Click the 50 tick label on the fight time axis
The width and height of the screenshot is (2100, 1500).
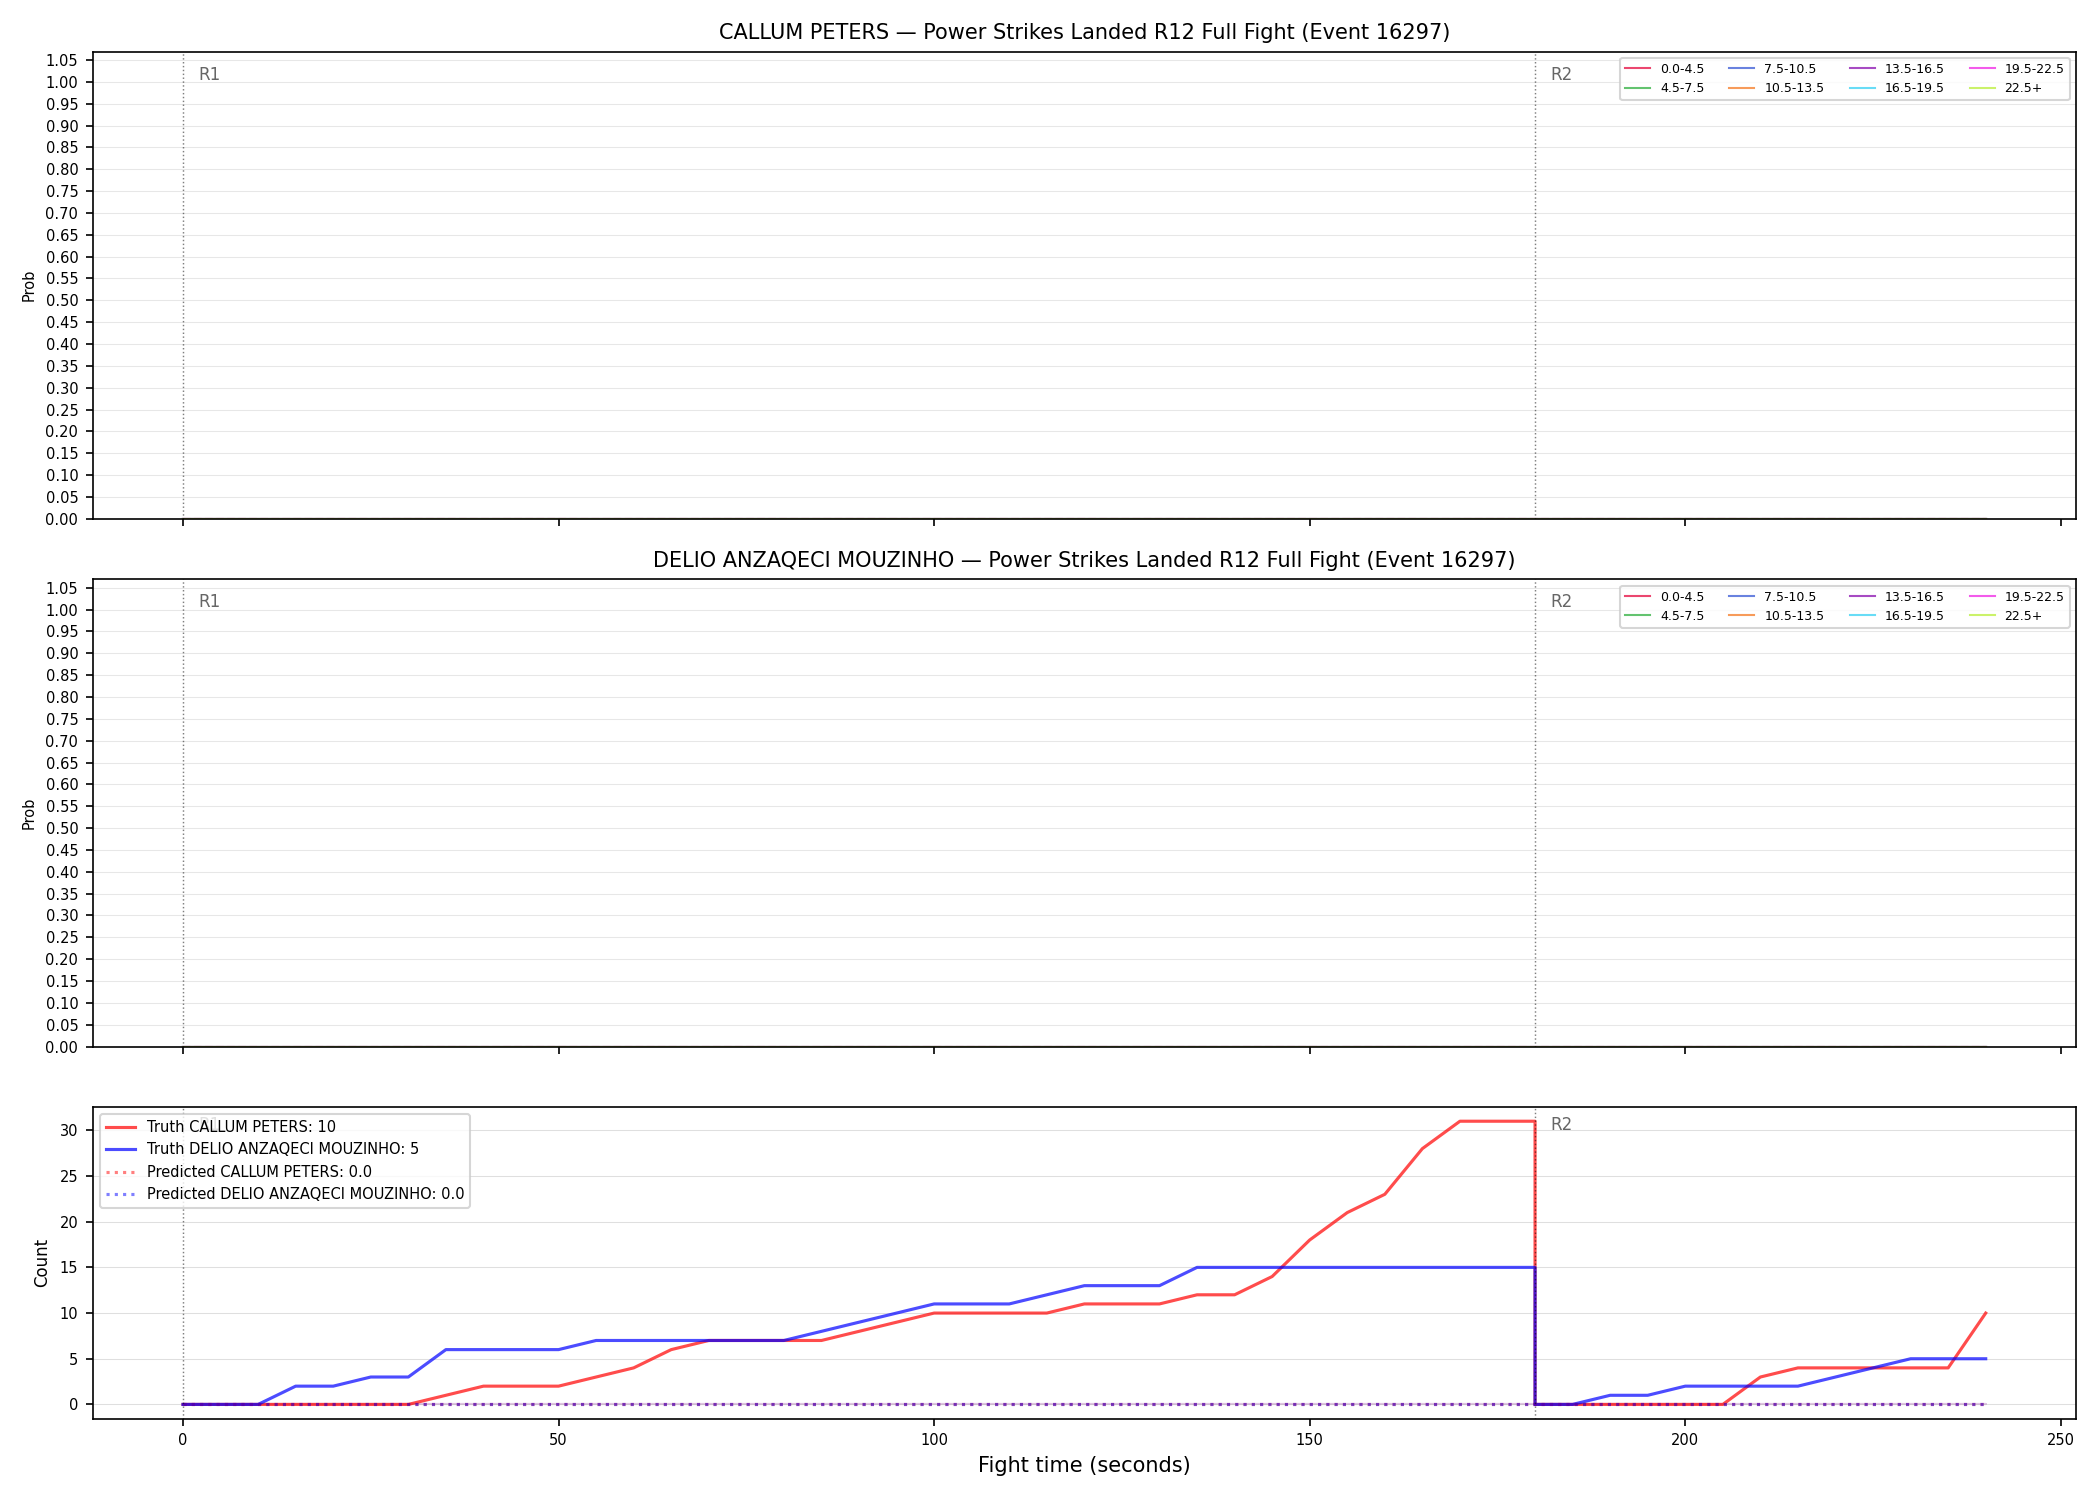pos(558,1440)
